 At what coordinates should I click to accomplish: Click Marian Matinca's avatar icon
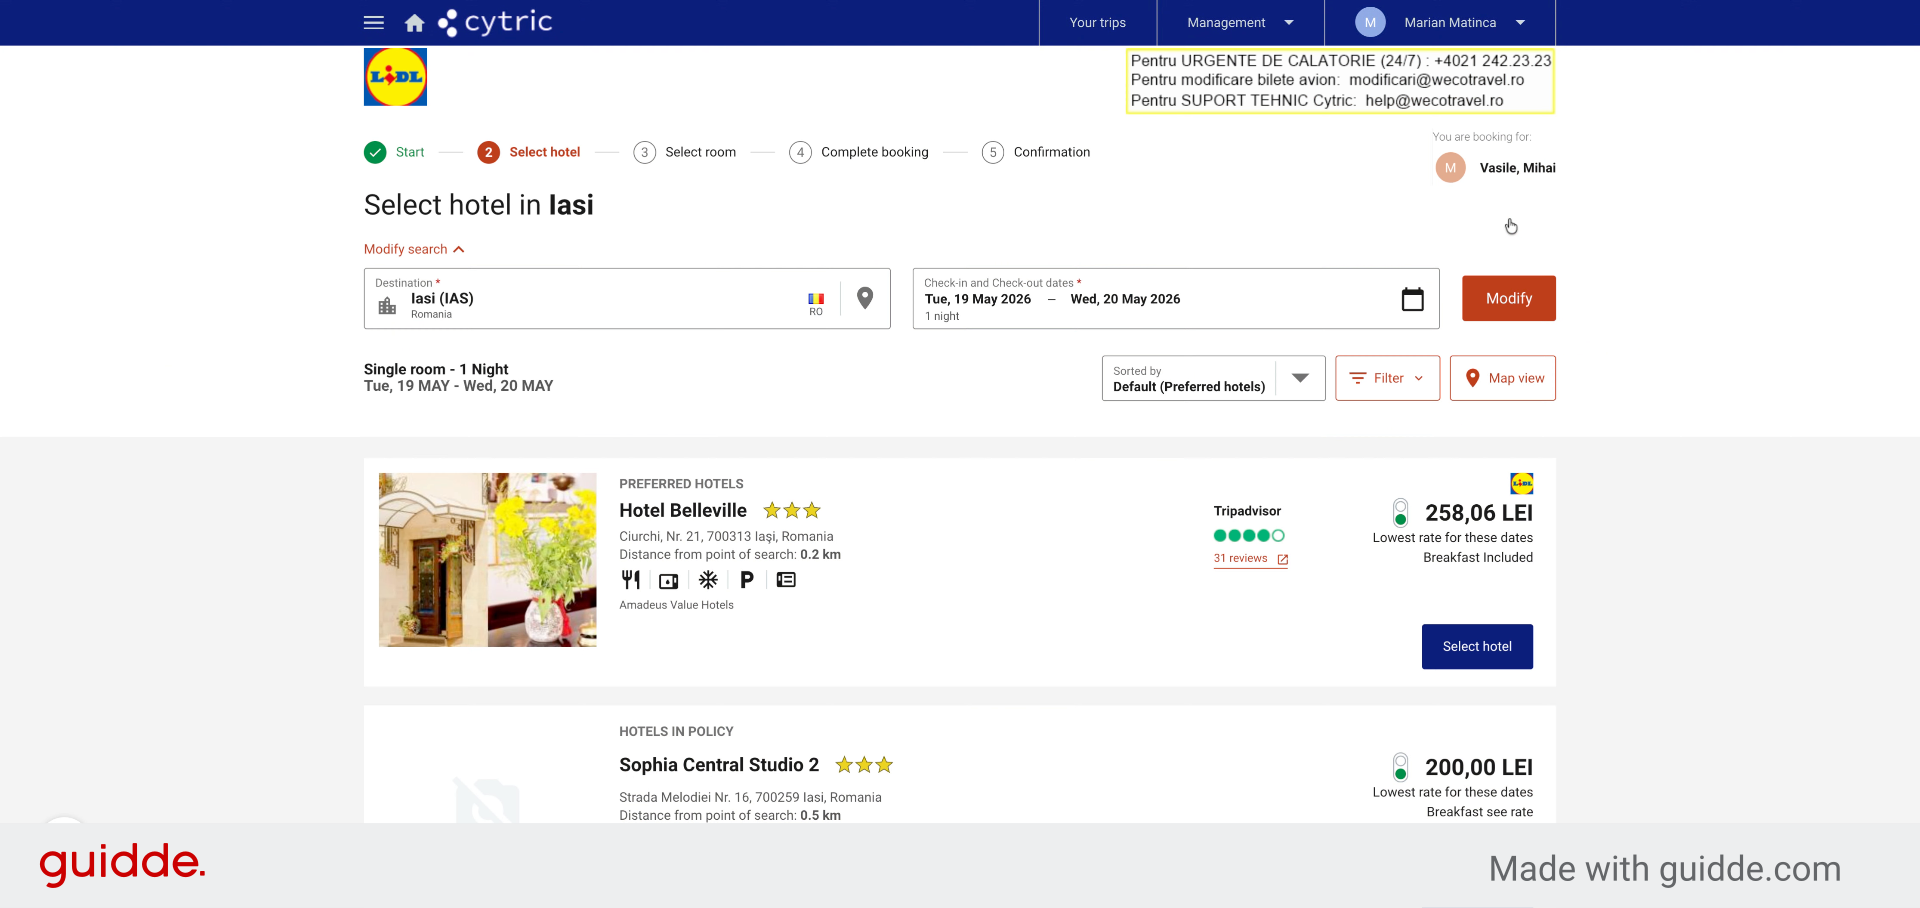[1370, 22]
